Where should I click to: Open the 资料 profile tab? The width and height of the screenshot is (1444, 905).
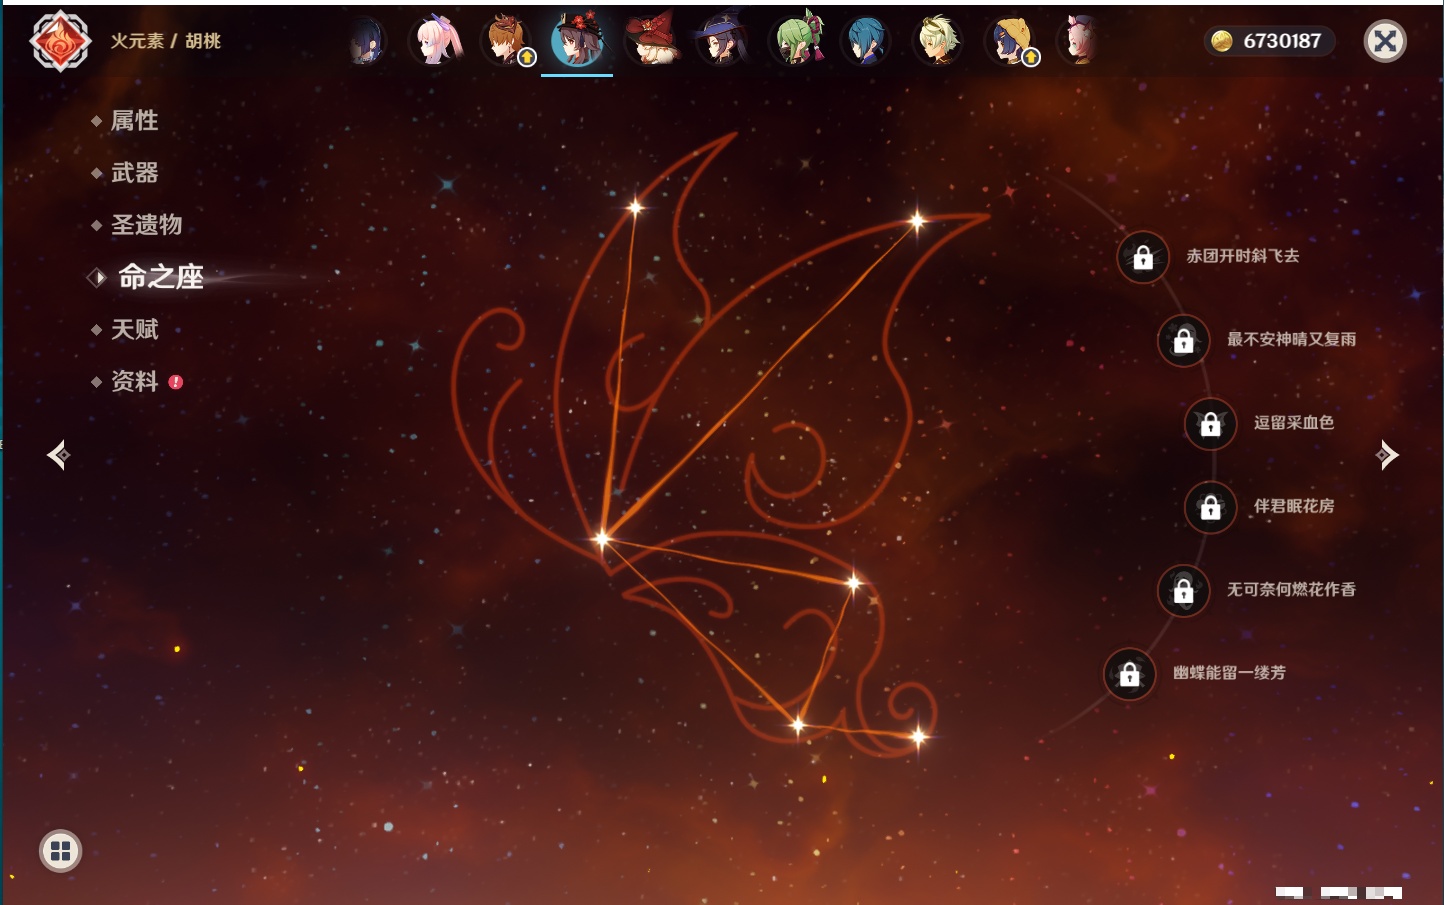pos(134,381)
